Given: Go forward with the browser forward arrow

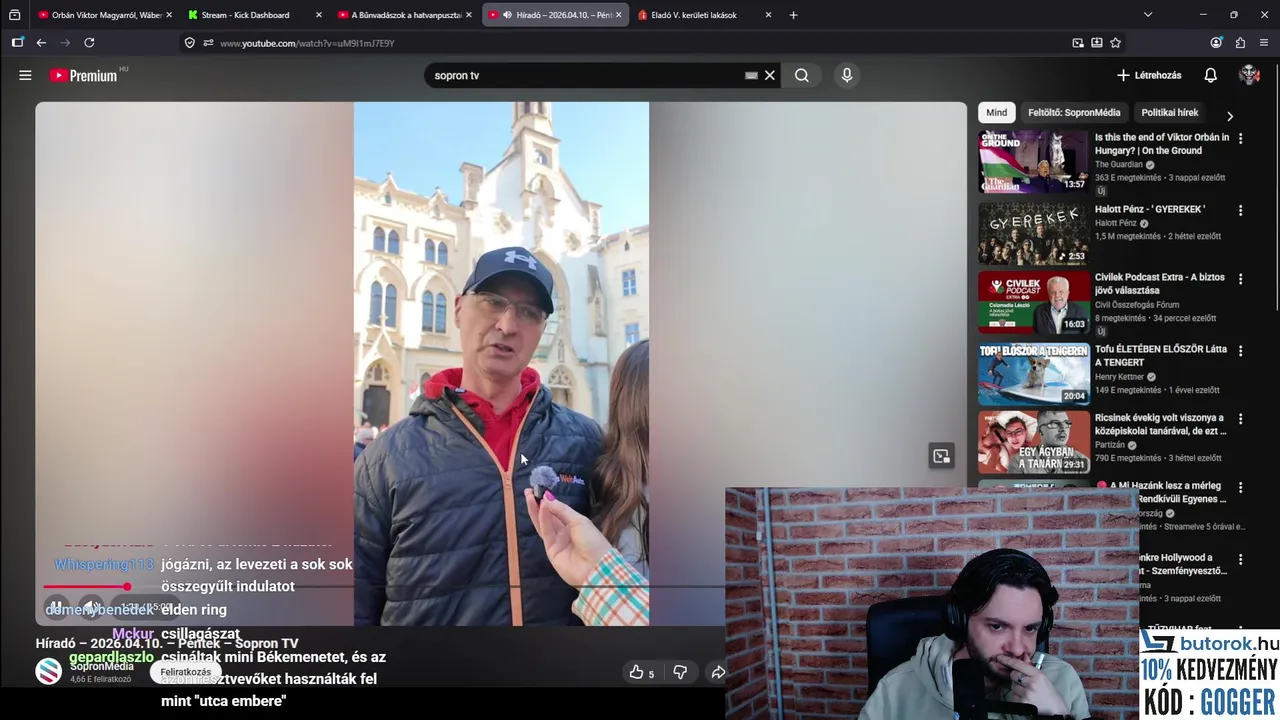Looking at the screenshot, I should 65,43.
